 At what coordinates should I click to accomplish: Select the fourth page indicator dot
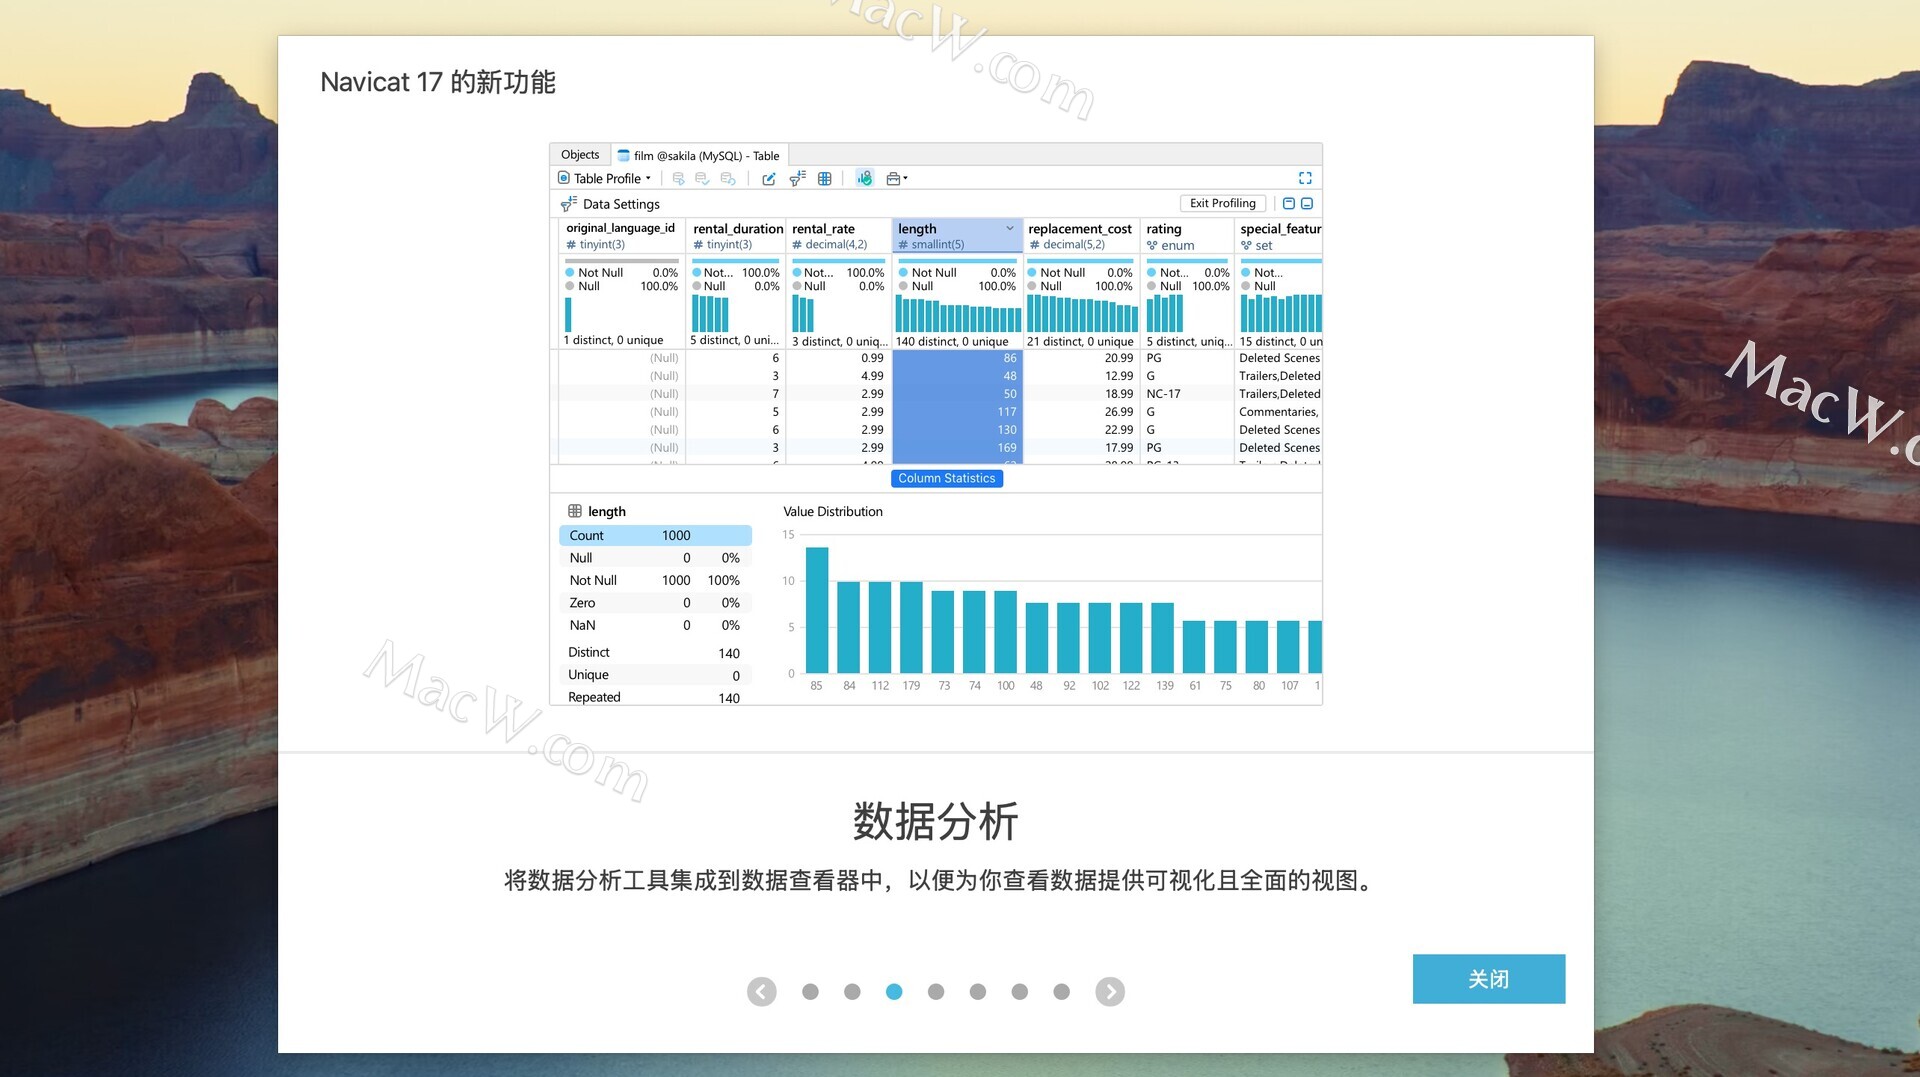[936, 991]
